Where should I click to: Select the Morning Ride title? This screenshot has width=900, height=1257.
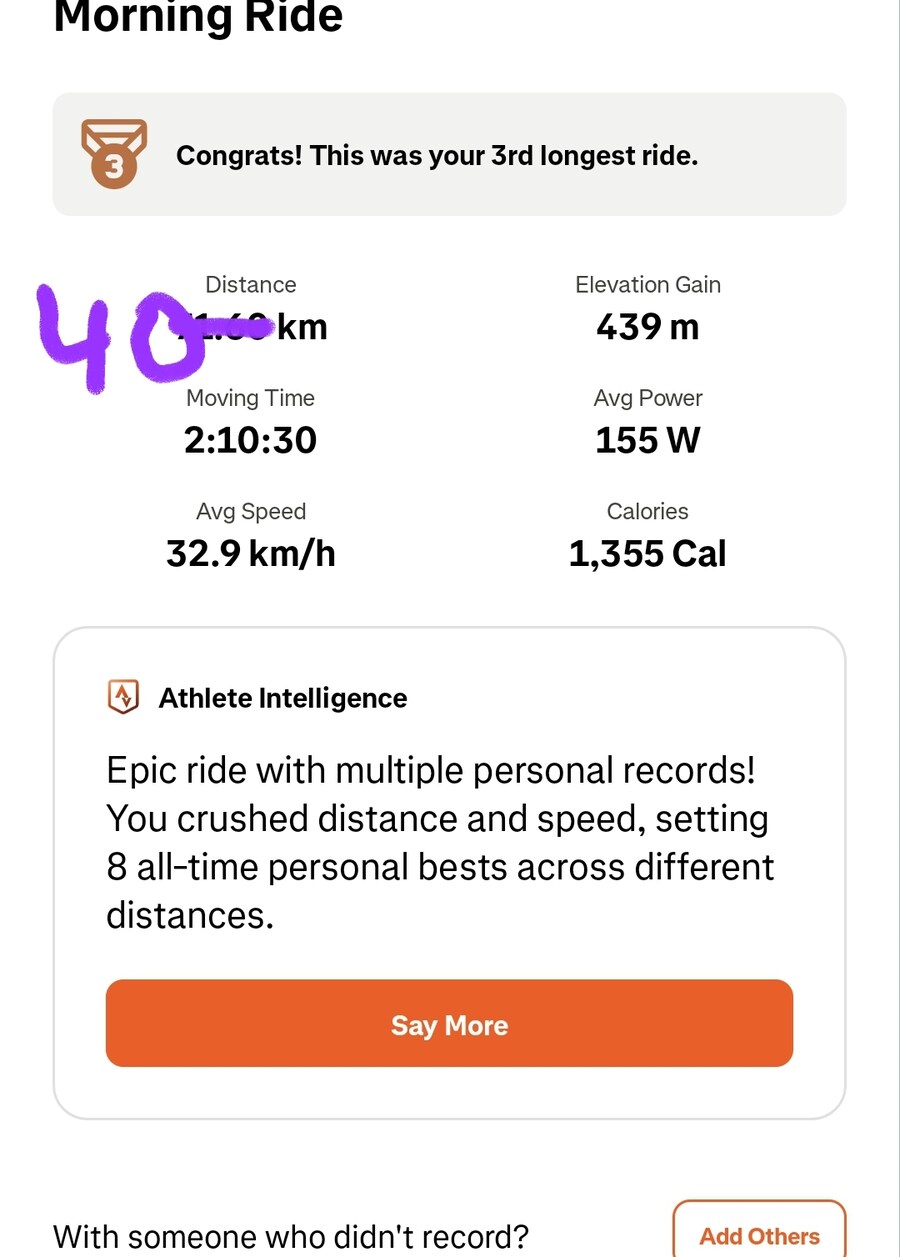[198, 17]
